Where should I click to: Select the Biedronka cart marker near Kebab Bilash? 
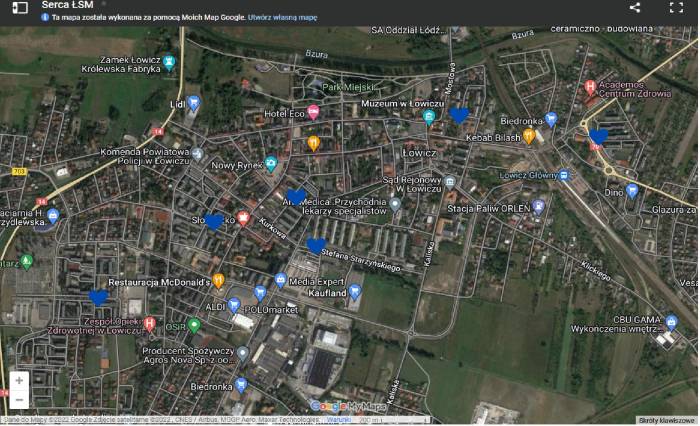[551, 119]
